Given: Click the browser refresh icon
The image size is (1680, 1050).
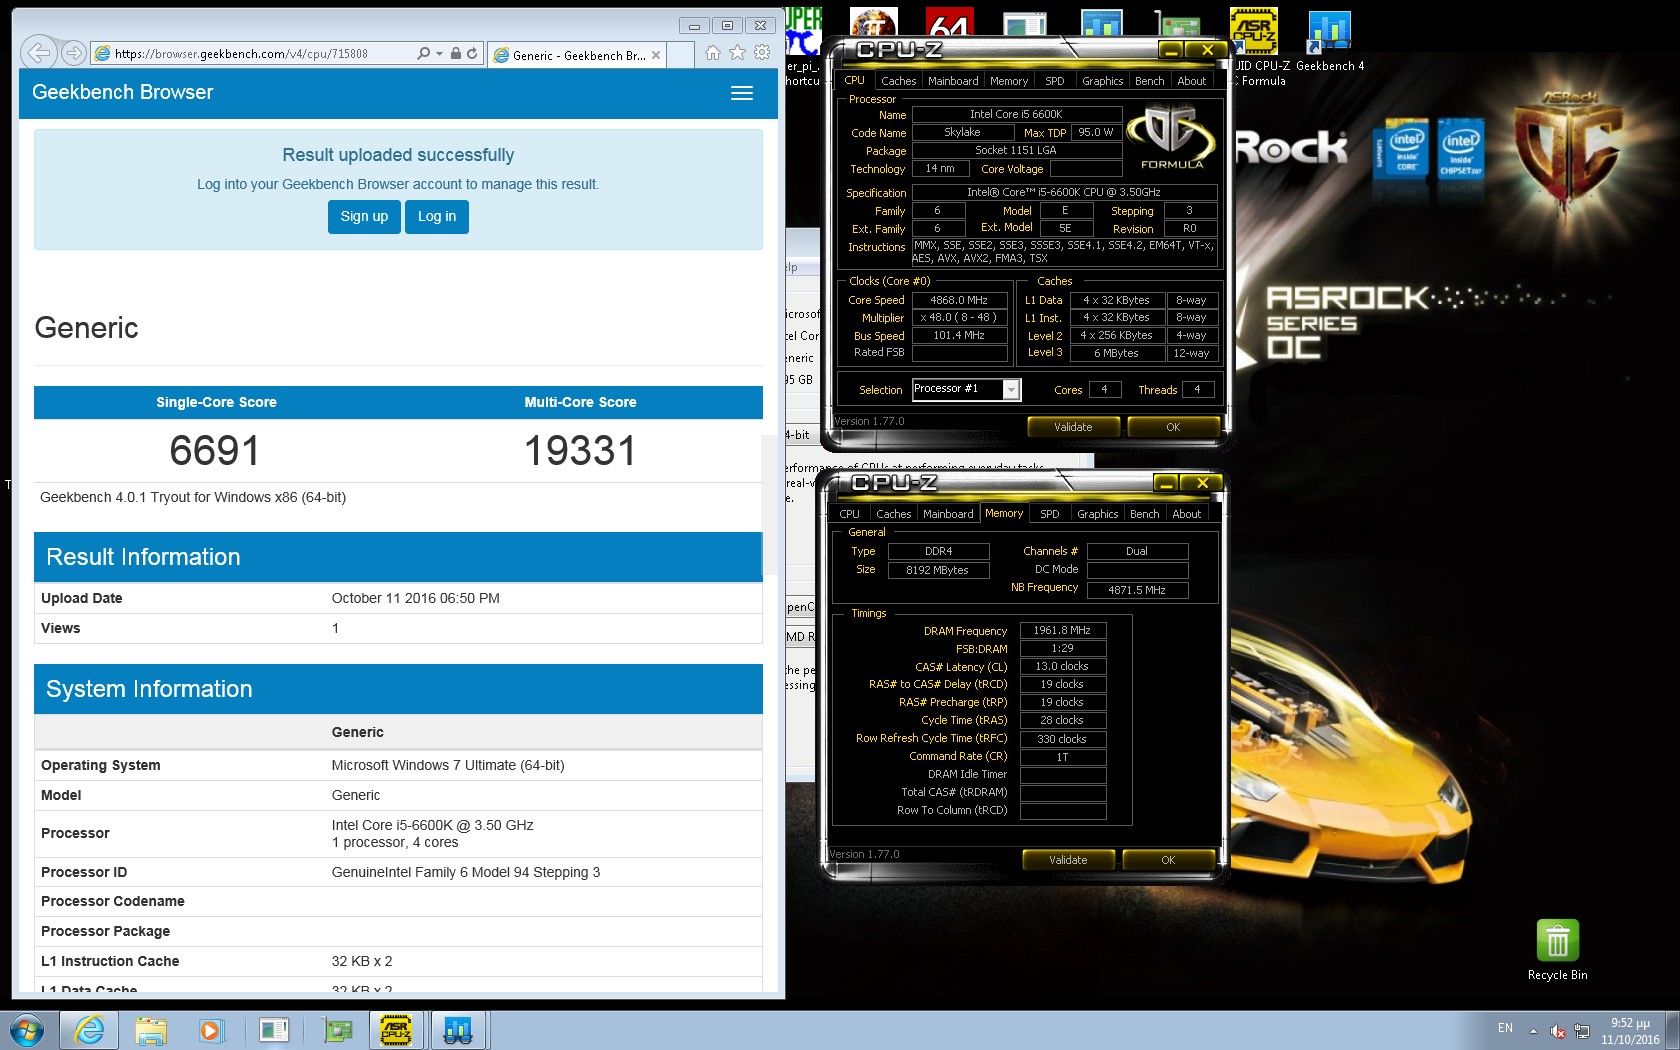Looking at the screenshot, I should pyautogui.click(x=472, y=54).
